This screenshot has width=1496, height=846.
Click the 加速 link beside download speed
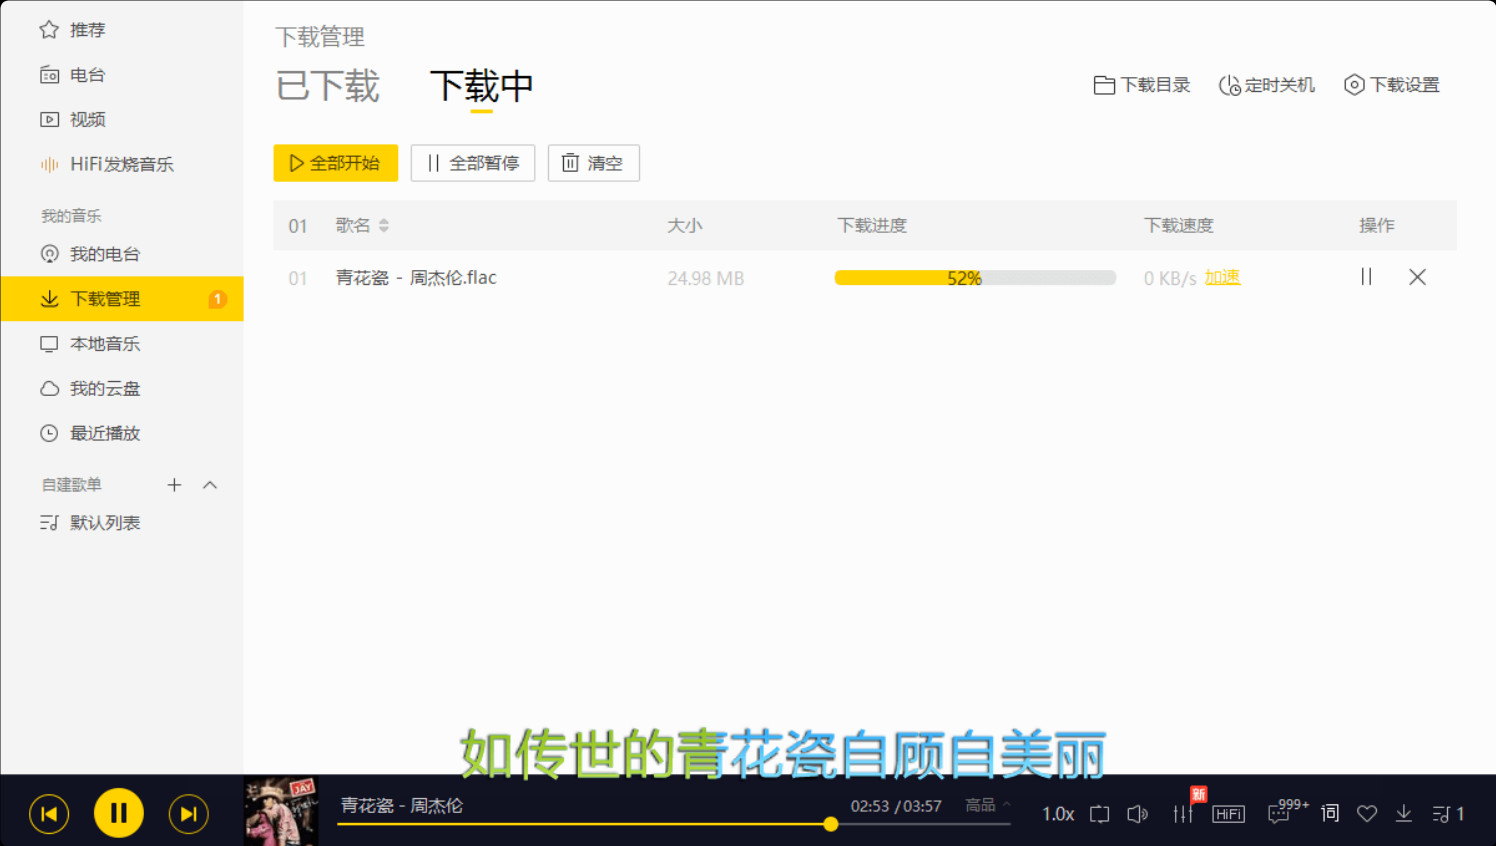[x=1222, y=277]
